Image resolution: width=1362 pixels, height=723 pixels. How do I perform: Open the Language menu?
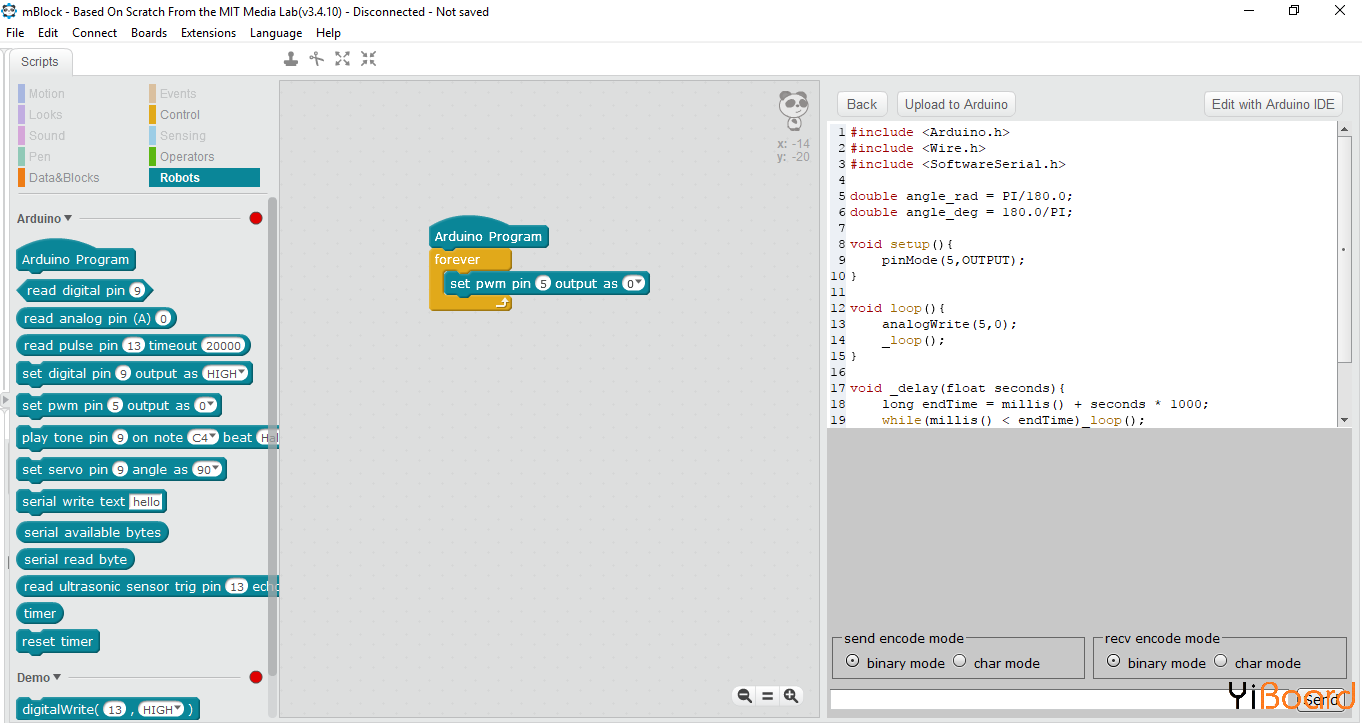click(x=276, y=33)
